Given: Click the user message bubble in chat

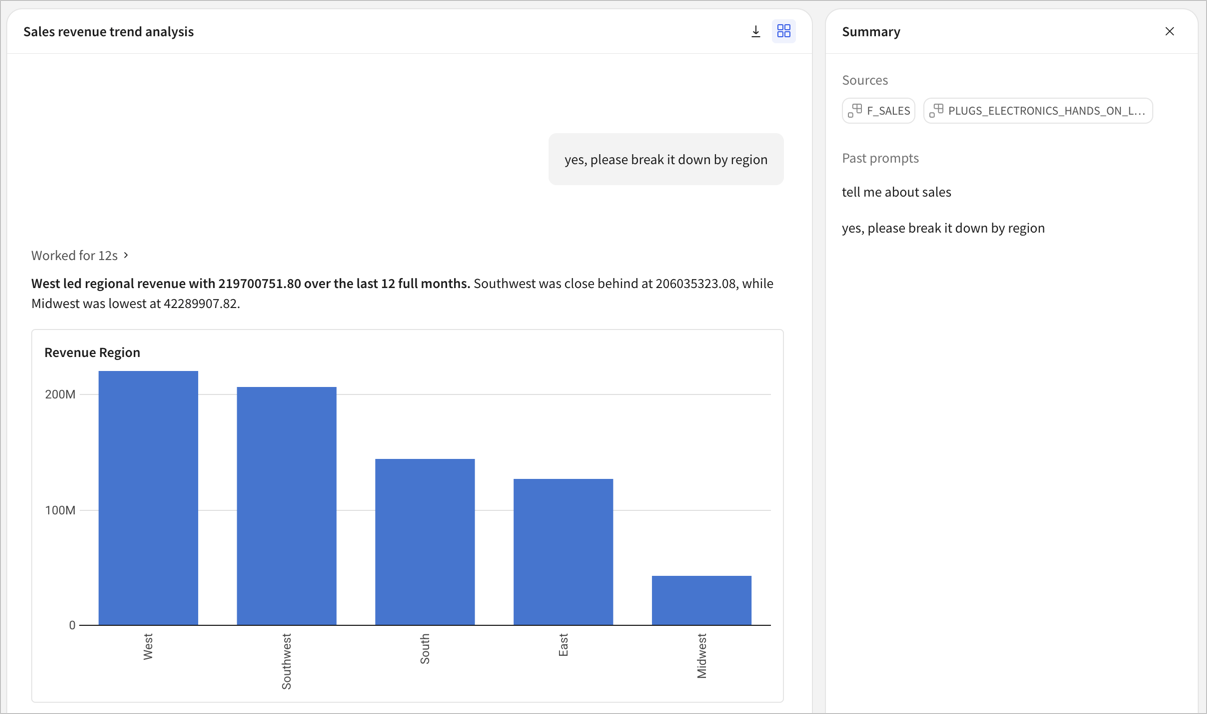Looking at the screenshot, I should (666, 159).
